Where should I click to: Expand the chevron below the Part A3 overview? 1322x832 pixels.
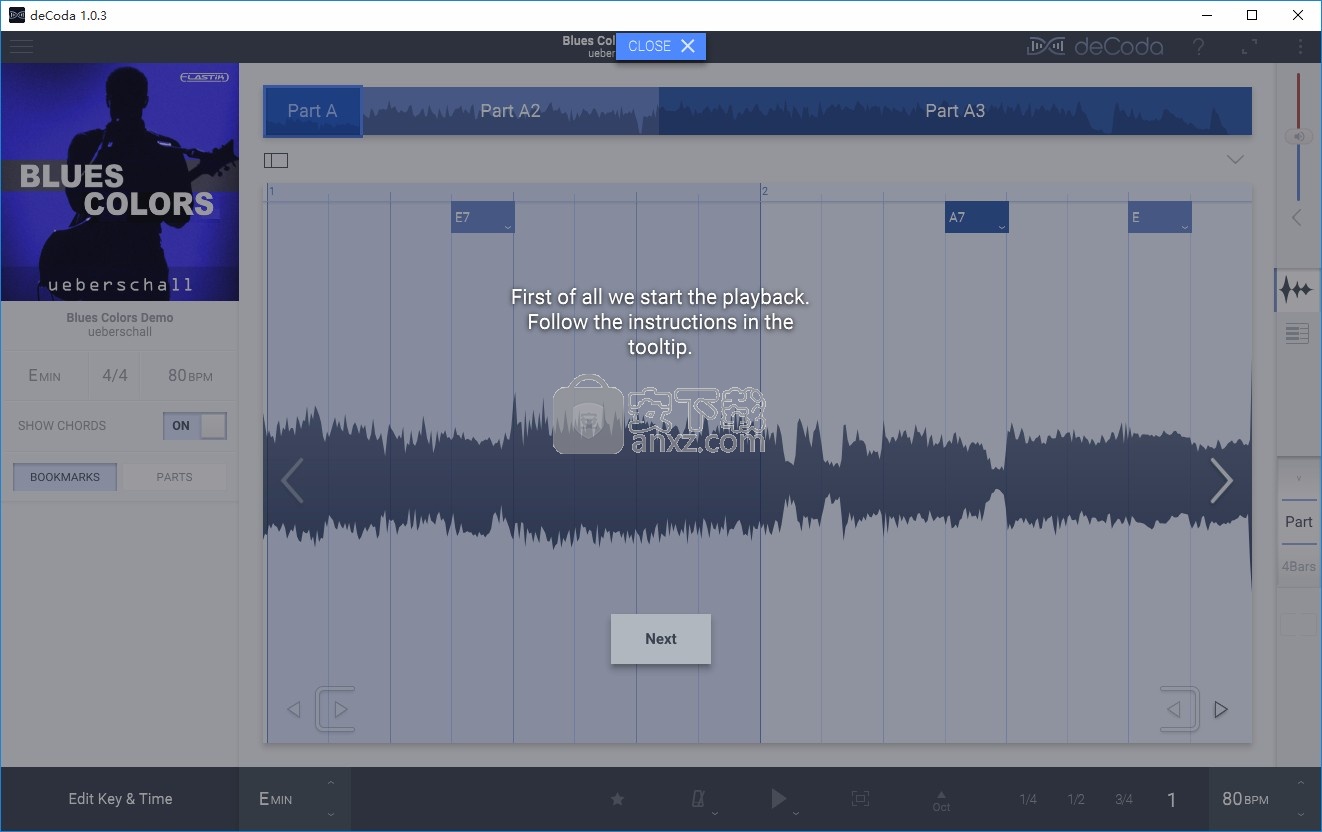1235,160
